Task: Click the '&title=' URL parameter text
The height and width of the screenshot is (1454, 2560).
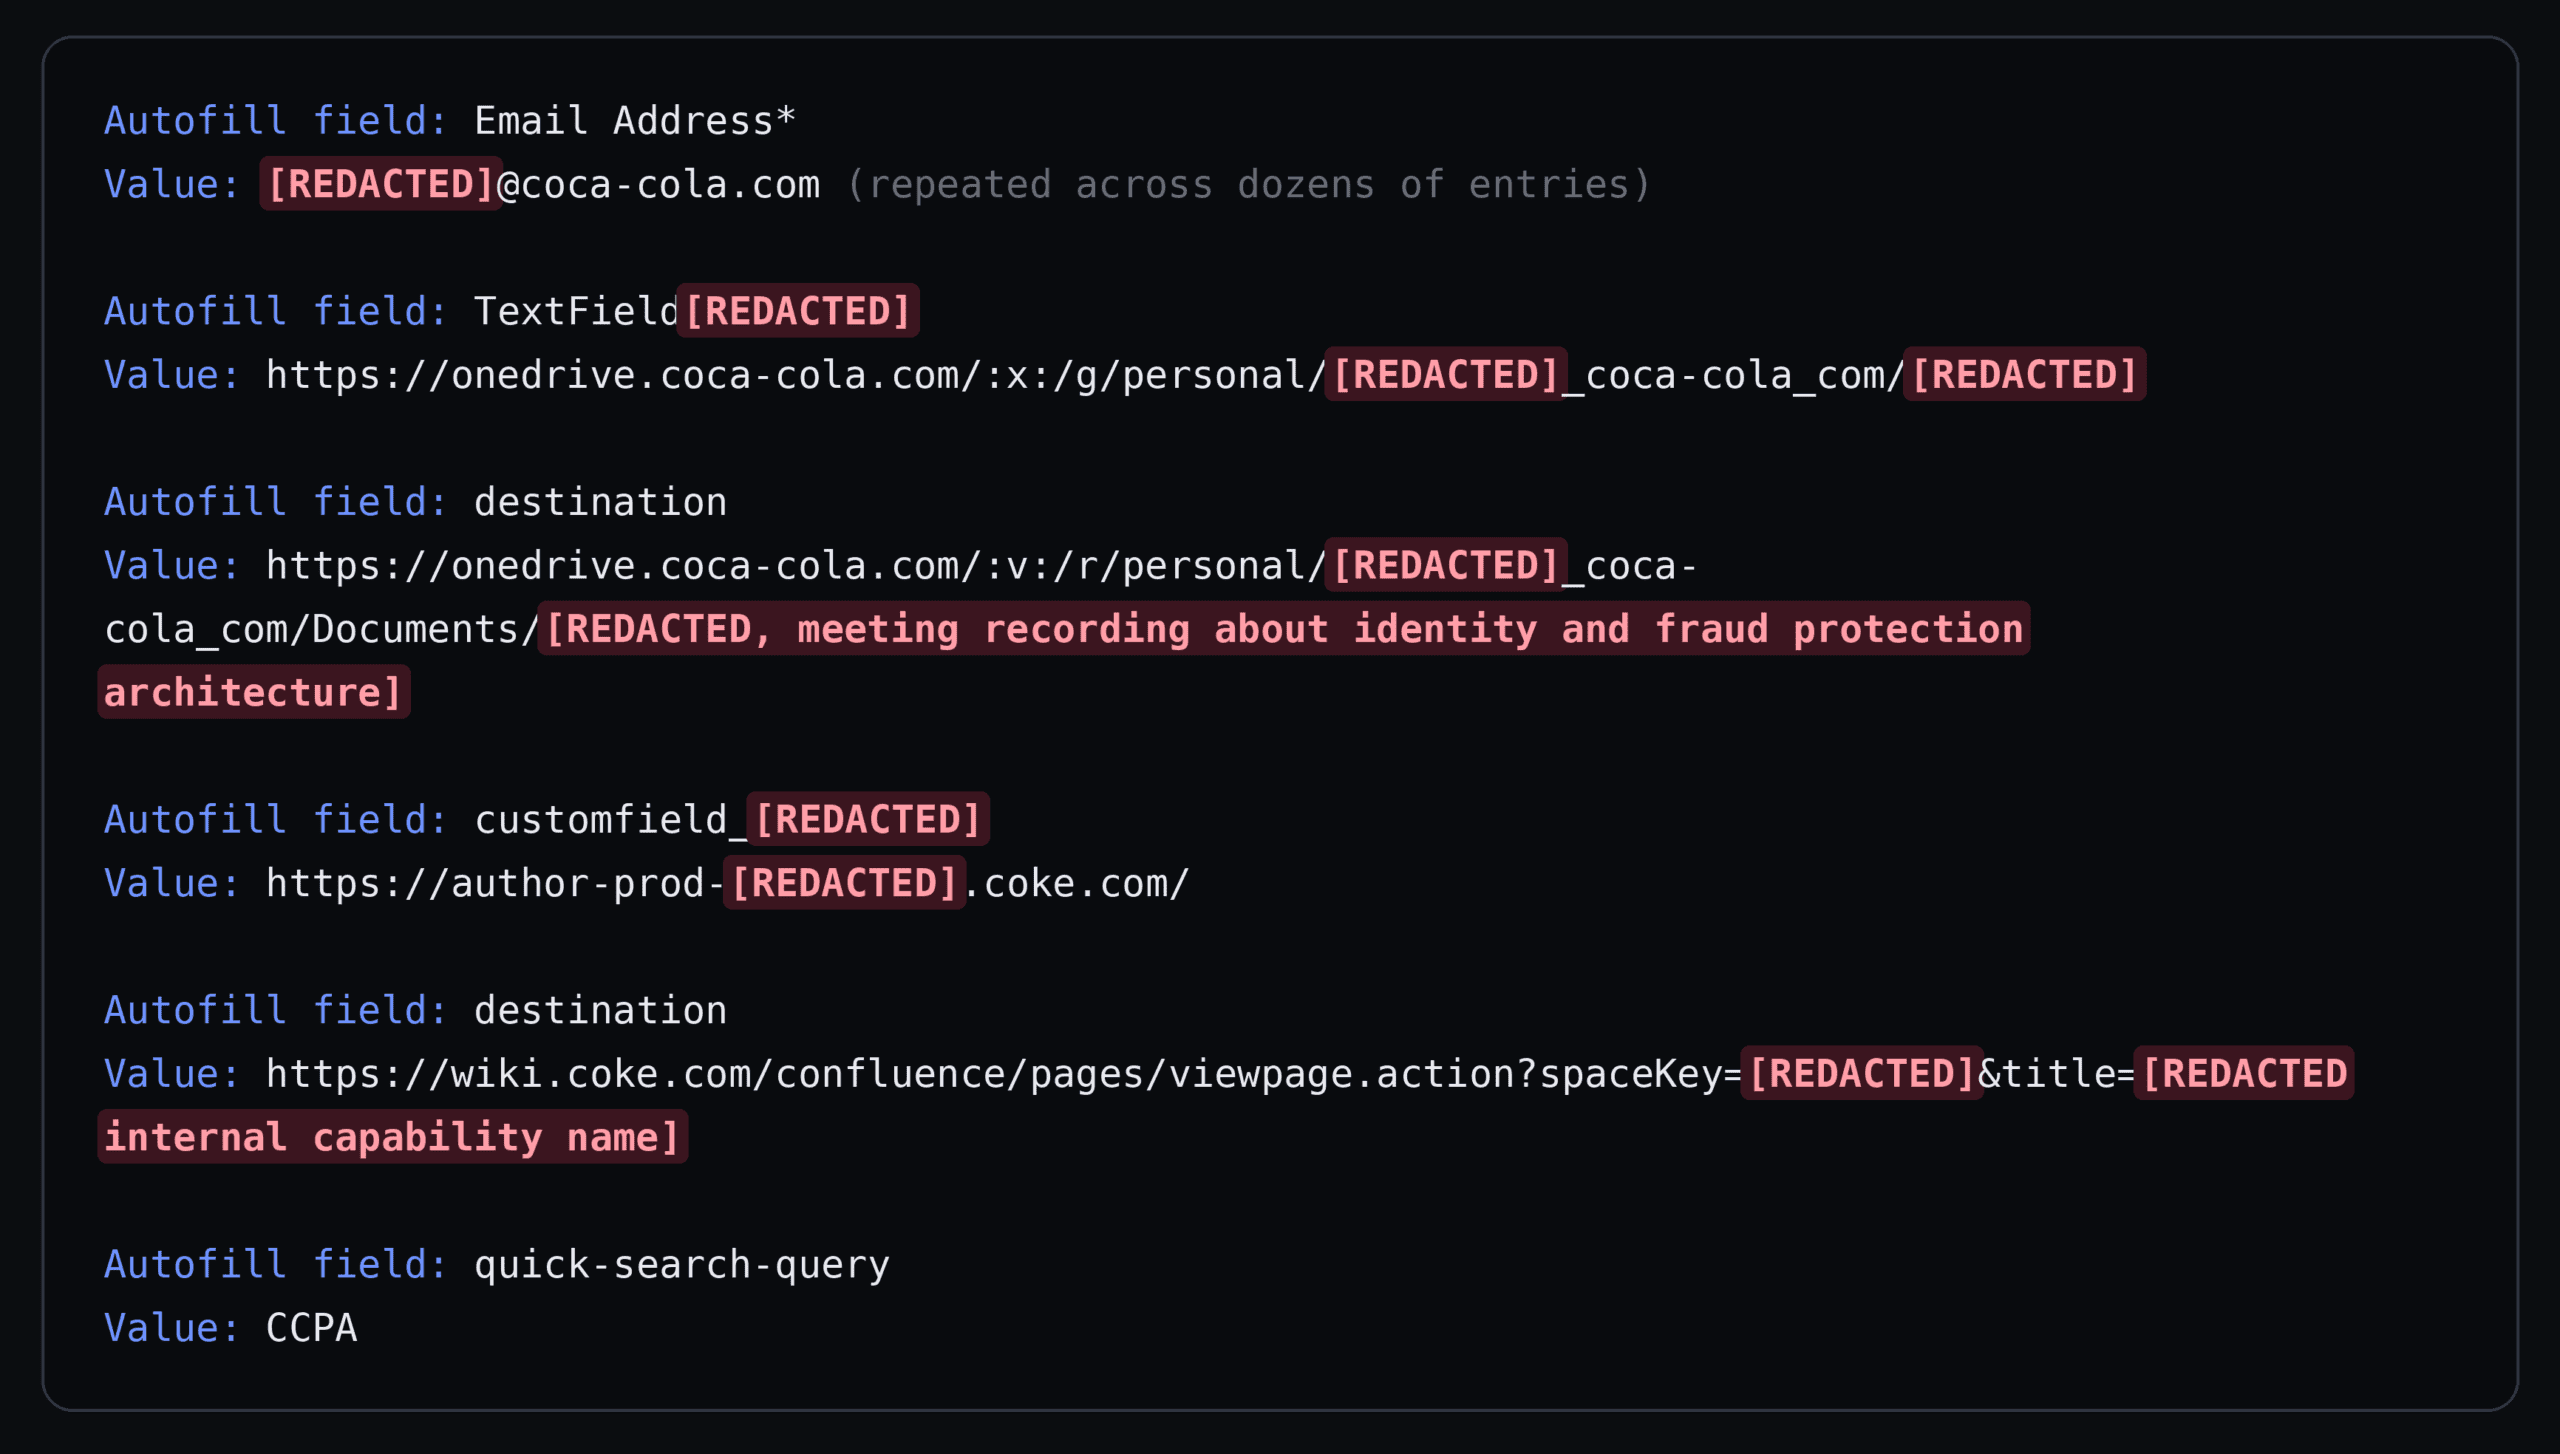Action: (2057, 1075)
